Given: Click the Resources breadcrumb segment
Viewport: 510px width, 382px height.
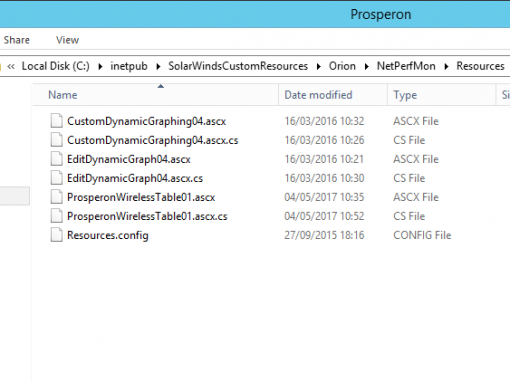Looking at the screenshot, I should click(x=480, y=66).
